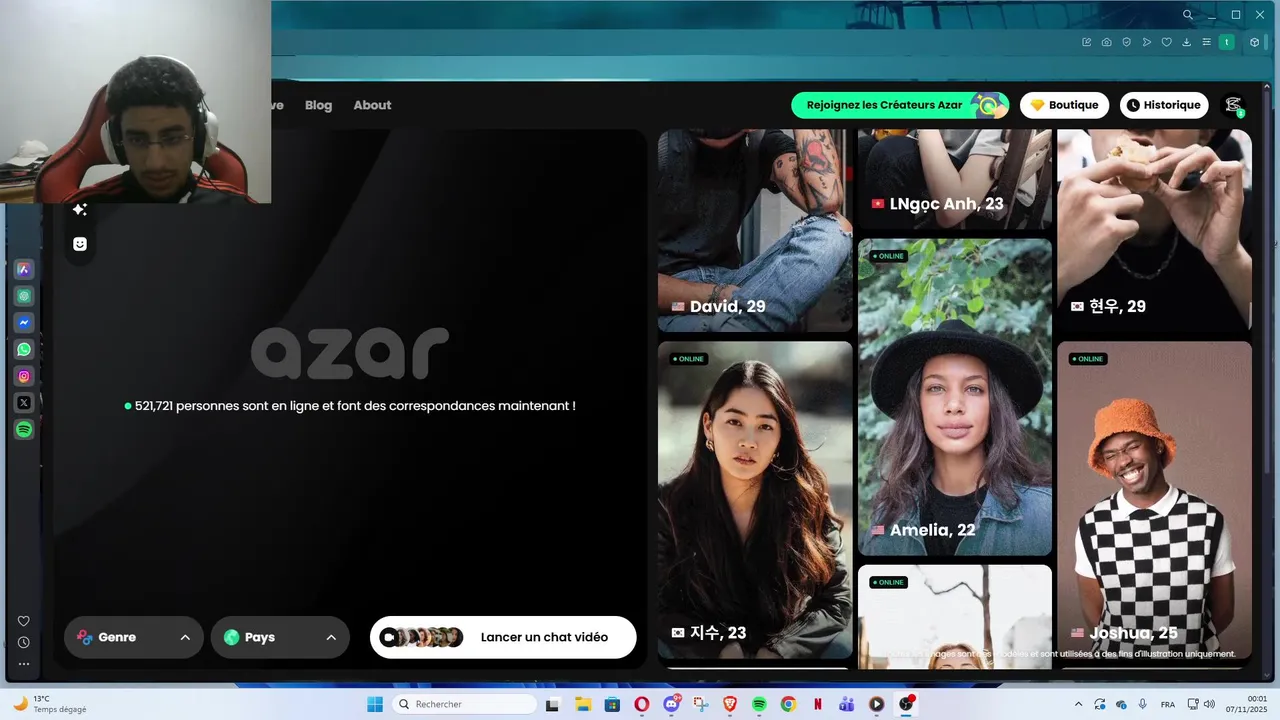Click the Windows Start button
Image resolution: width=1280 pixels, height=720 pixels.
click(x=375, y=704)
